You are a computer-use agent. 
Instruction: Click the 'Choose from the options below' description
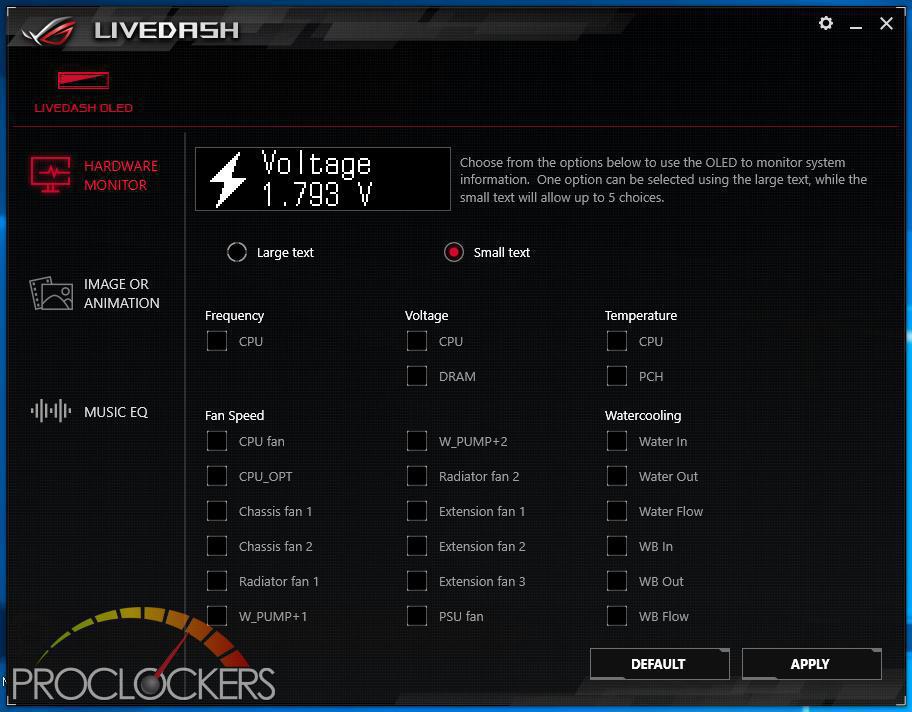(663, 180)
